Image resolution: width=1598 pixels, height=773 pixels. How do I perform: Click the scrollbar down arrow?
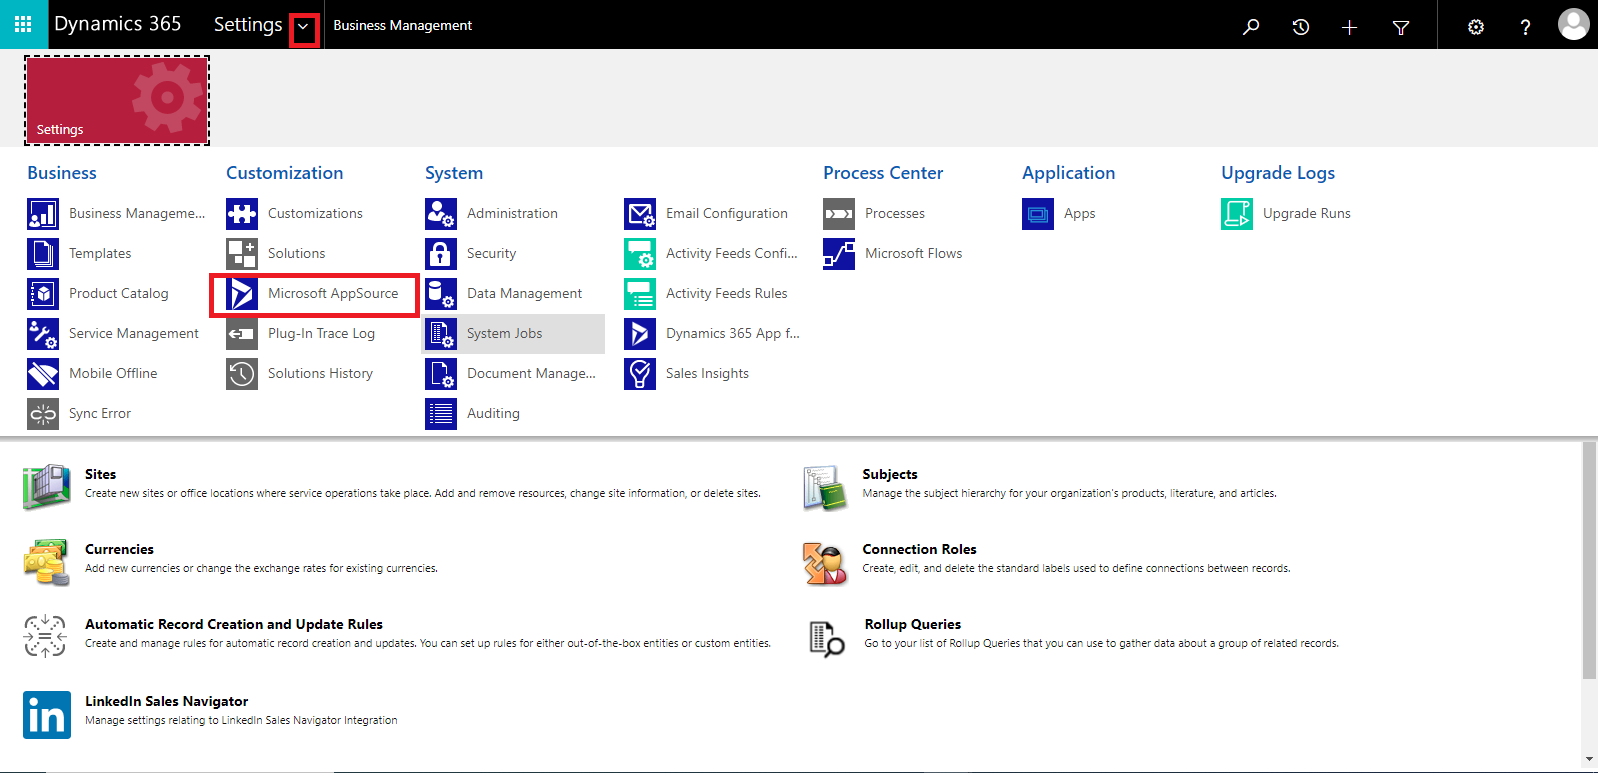click(x=1590, y=760)
